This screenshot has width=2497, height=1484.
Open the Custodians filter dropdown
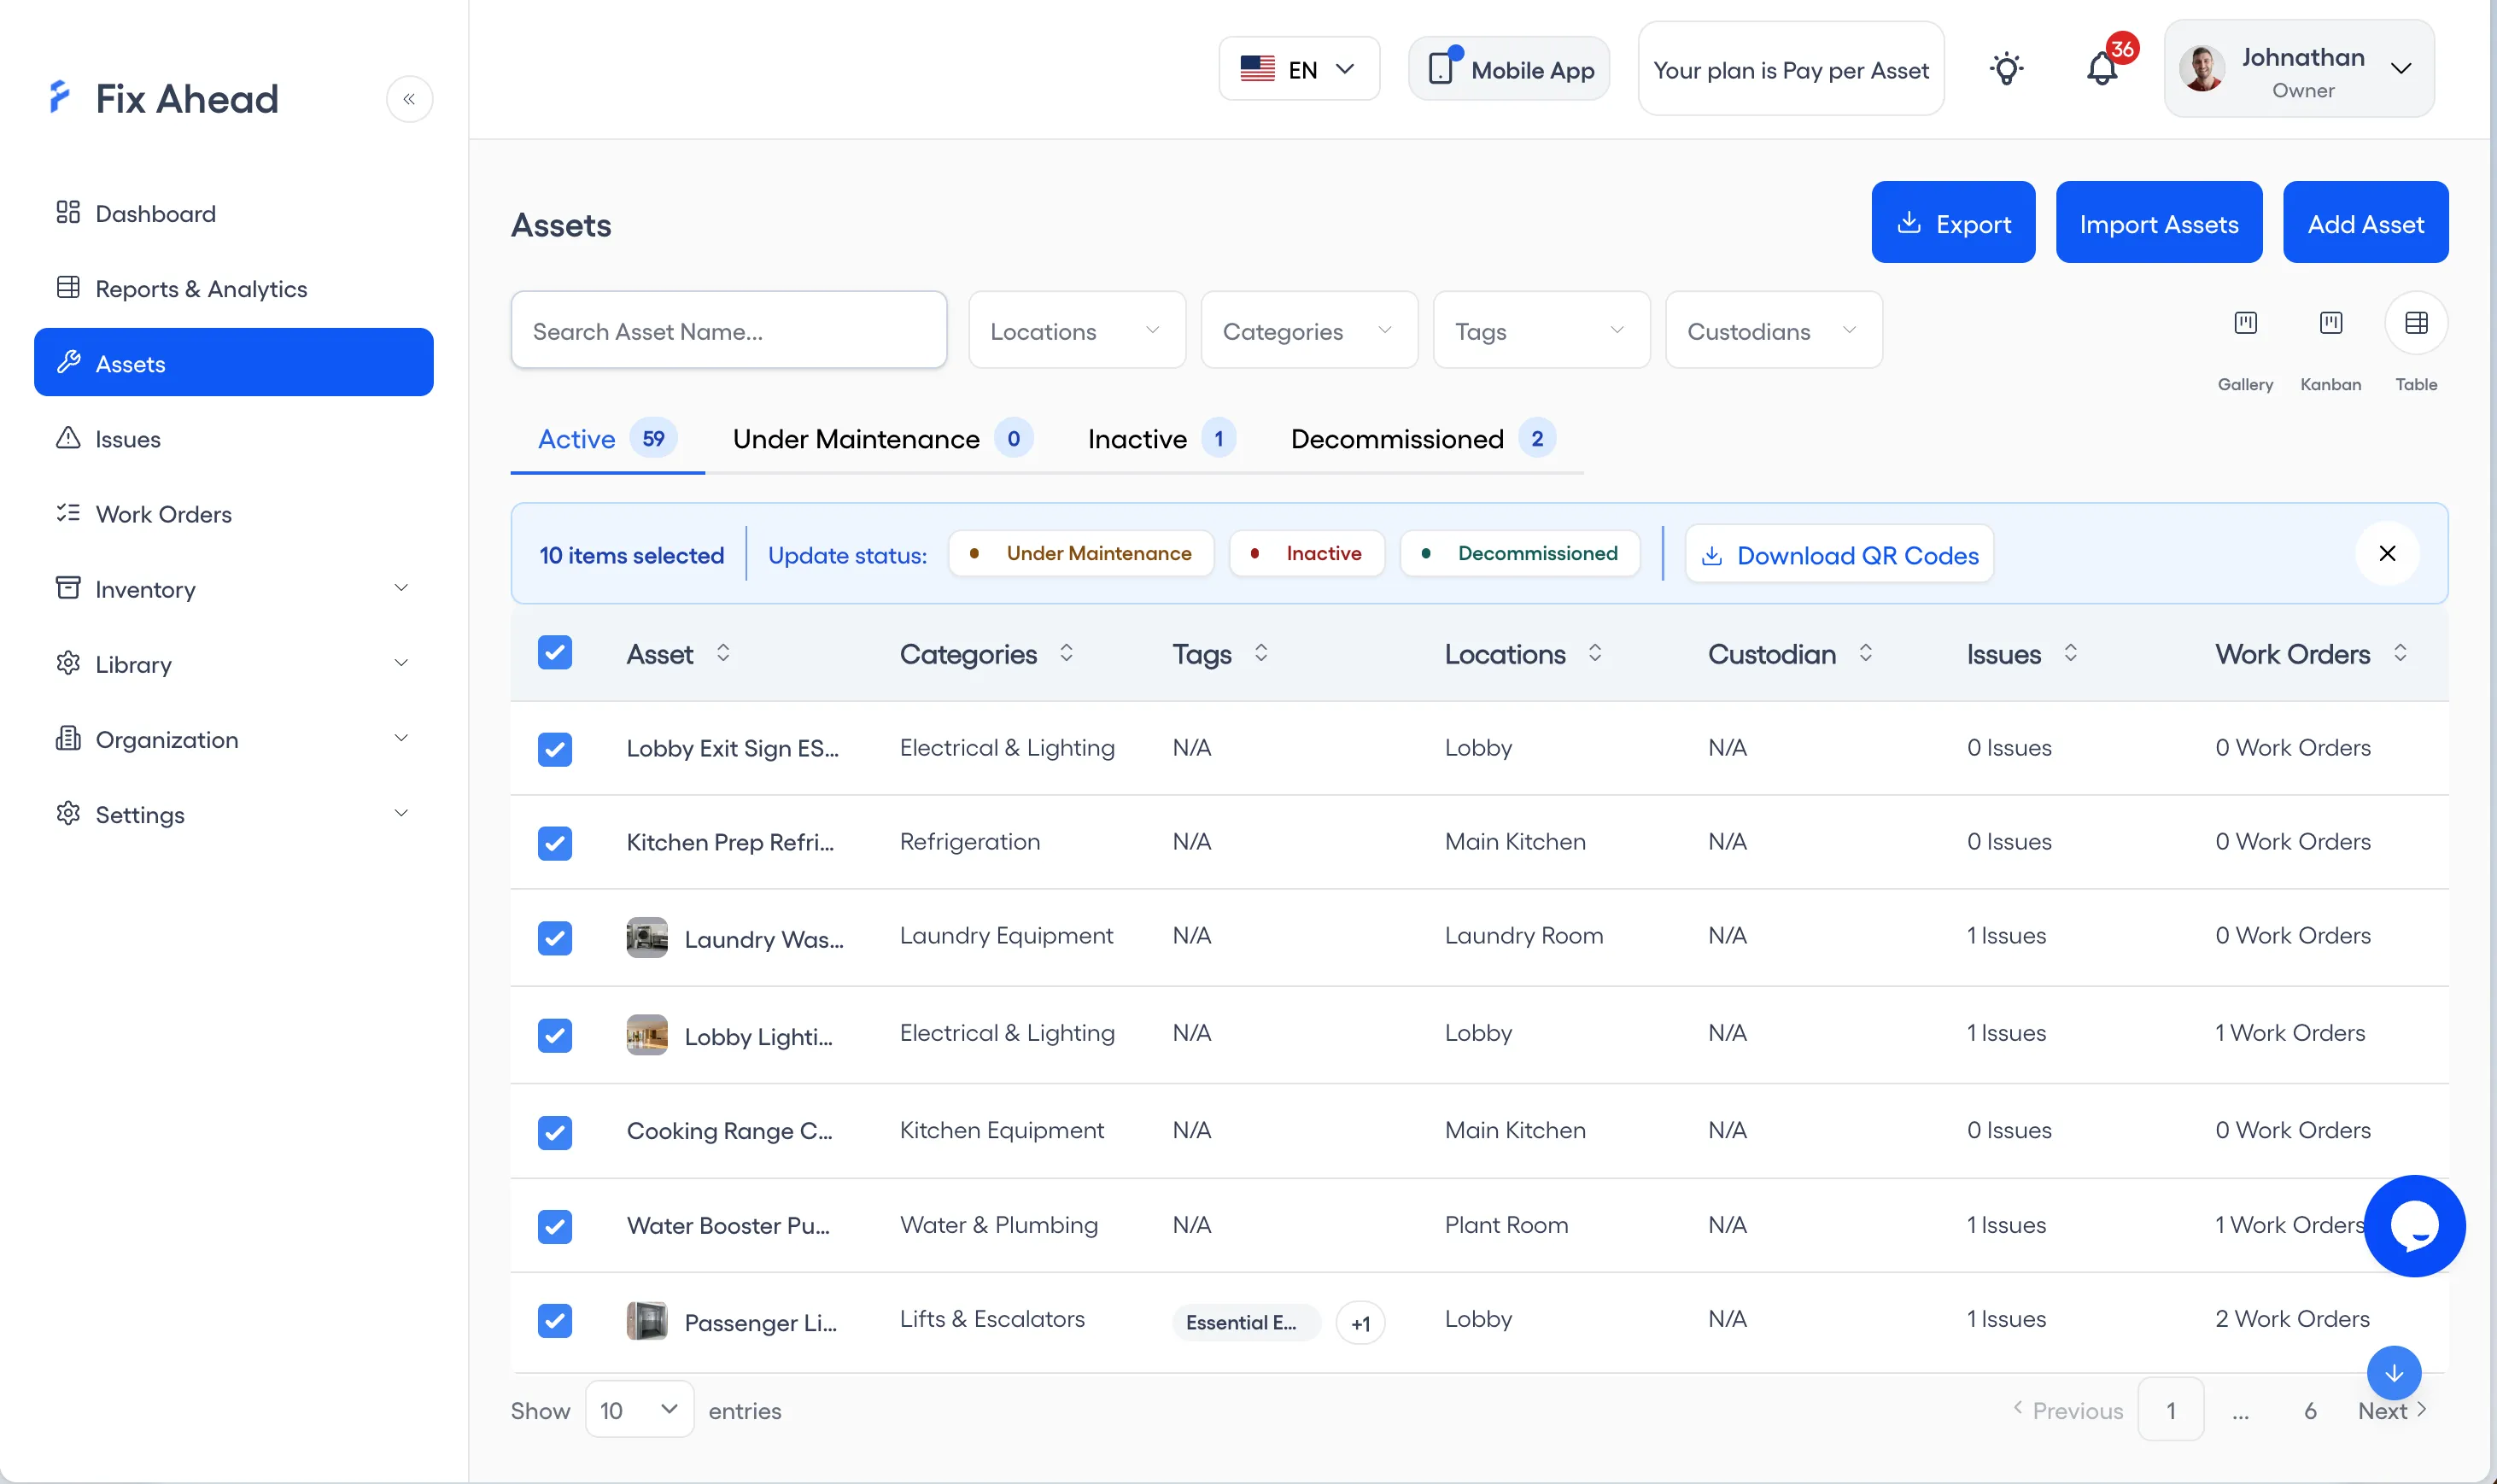click(1773, 330)
